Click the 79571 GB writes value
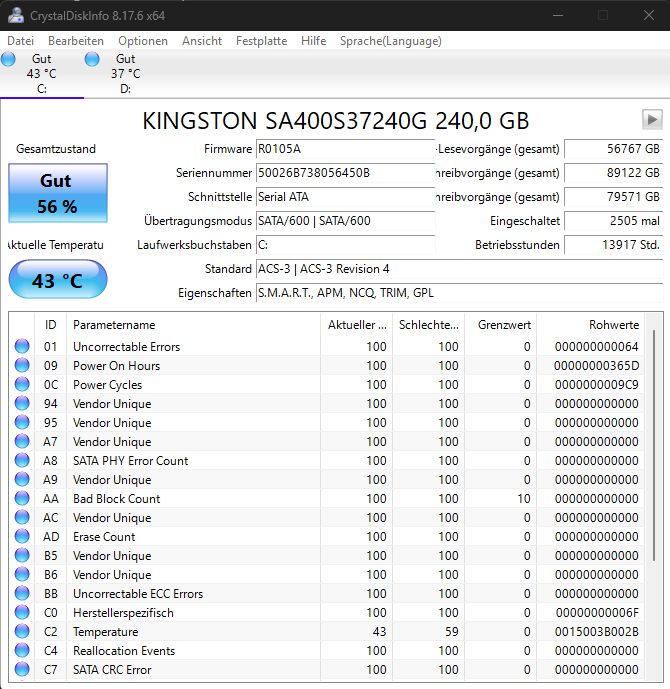 [x=613, y=197]
